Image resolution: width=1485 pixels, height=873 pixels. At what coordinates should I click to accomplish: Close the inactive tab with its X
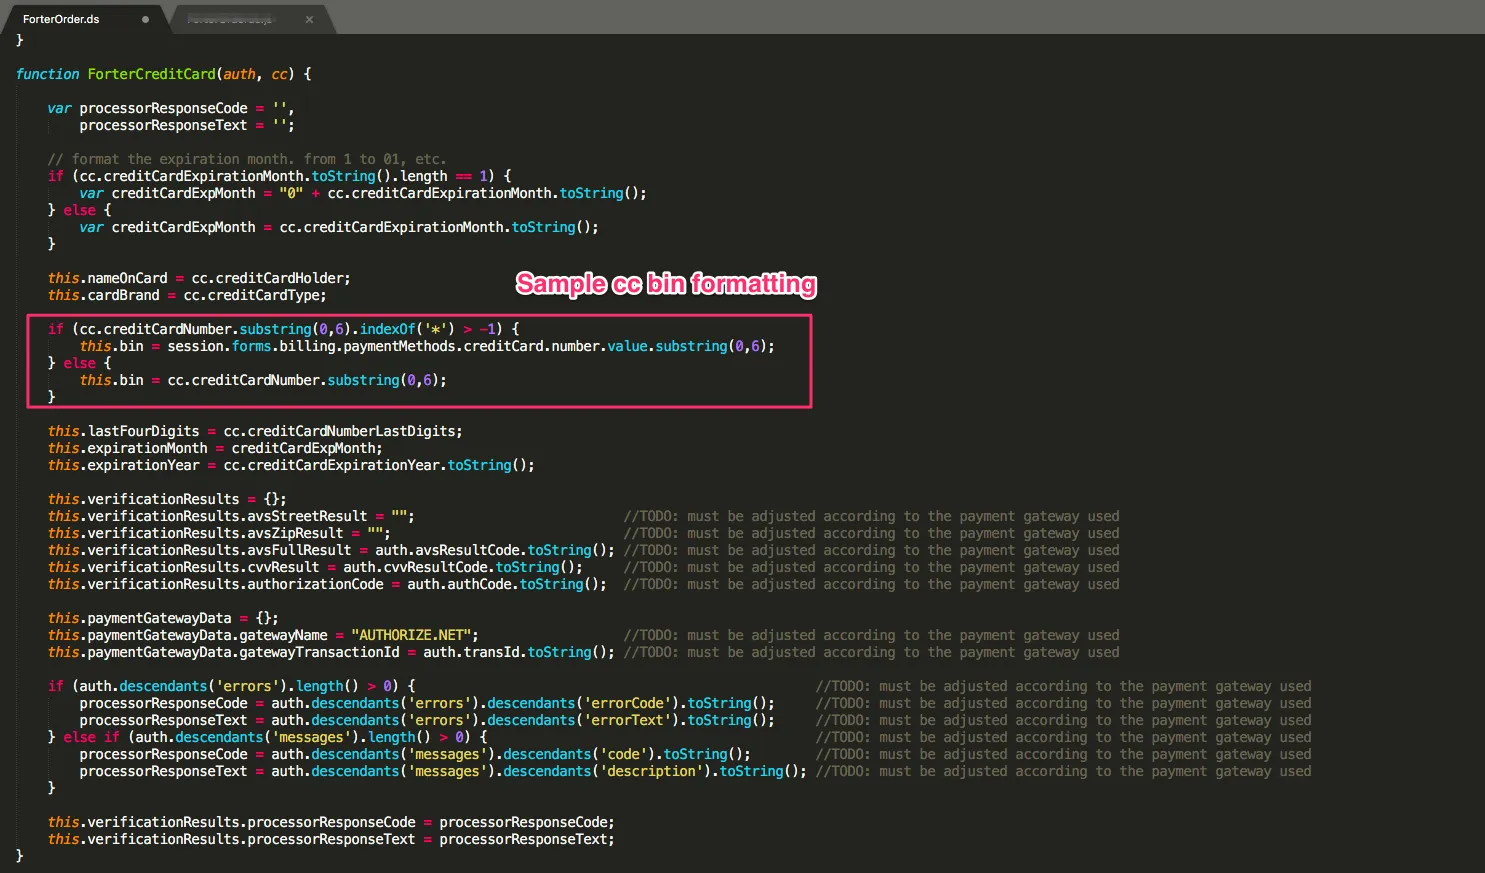[309, 19]
